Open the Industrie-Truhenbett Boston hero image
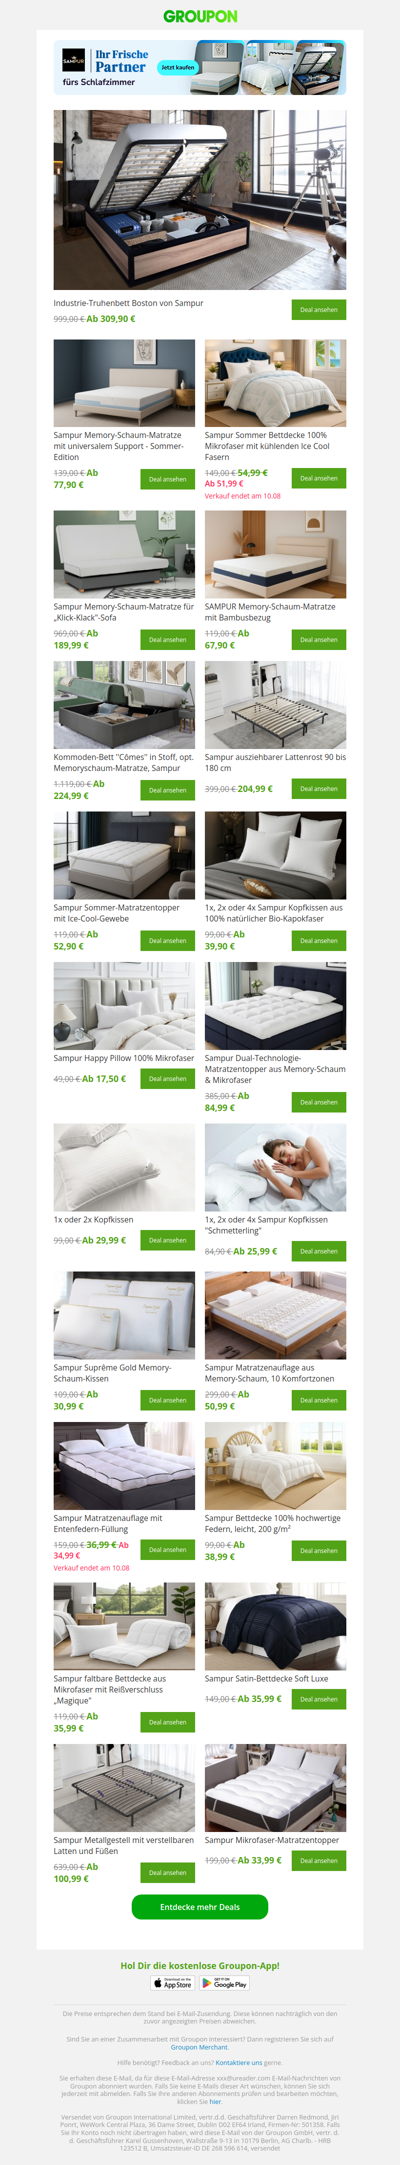The width and height of the screenshot is (400, 2165). tap(200, 200)
